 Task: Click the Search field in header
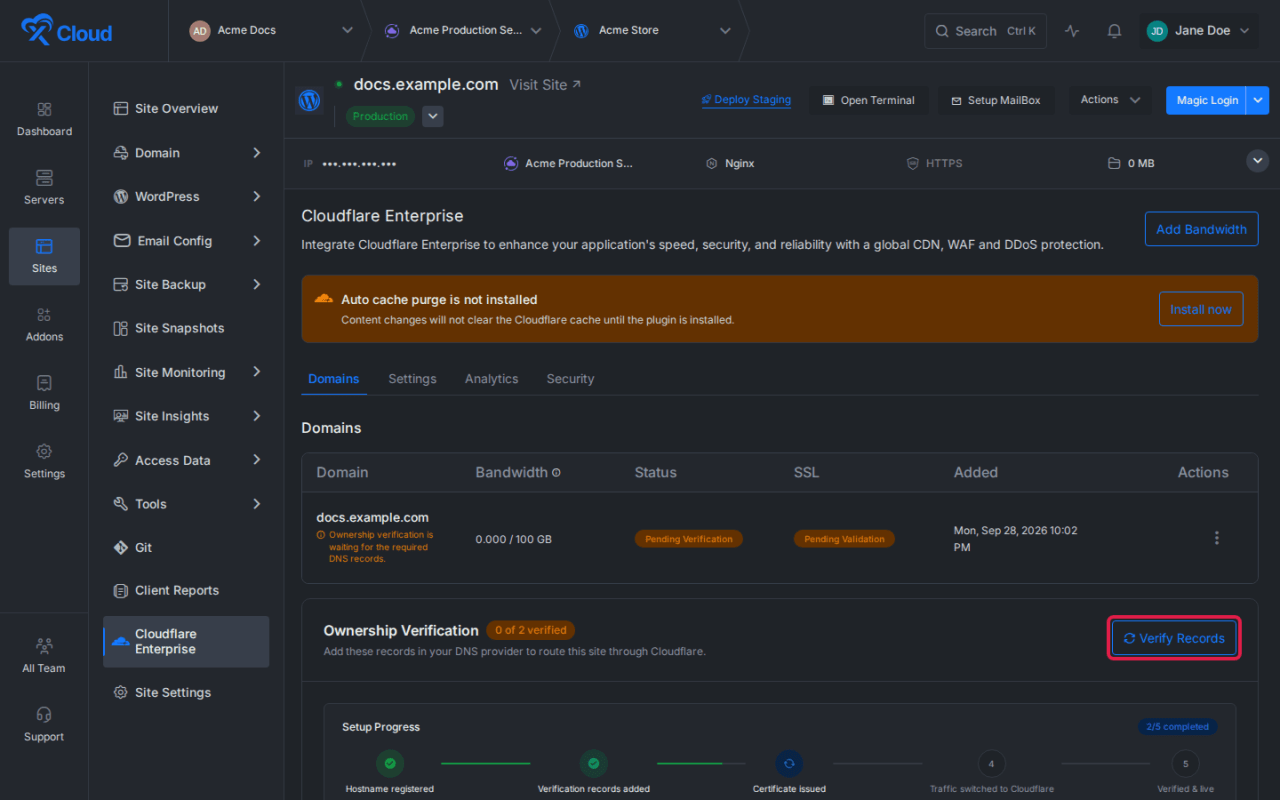pyautogui.click(x=985, y=31)
